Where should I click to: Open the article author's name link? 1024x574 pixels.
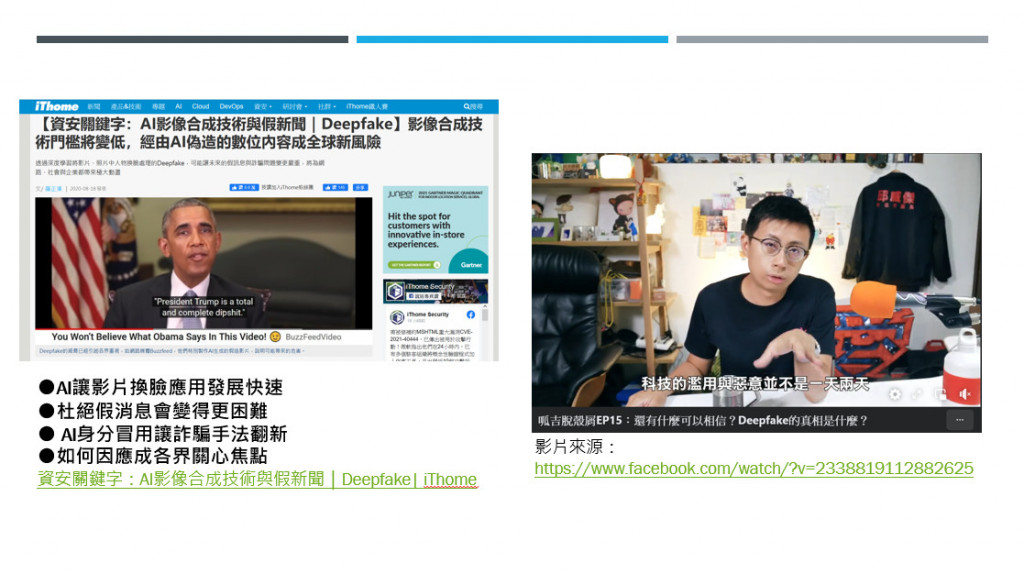54,189
